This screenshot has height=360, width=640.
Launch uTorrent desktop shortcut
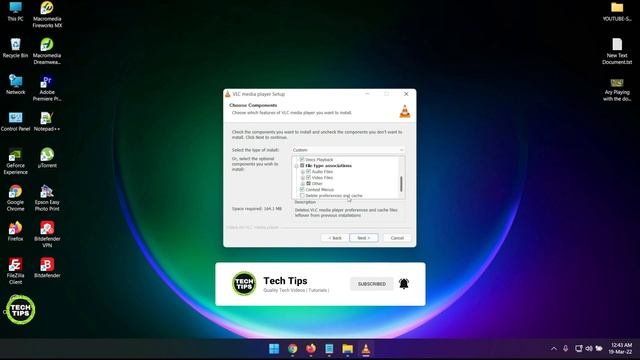coord(47,158)
